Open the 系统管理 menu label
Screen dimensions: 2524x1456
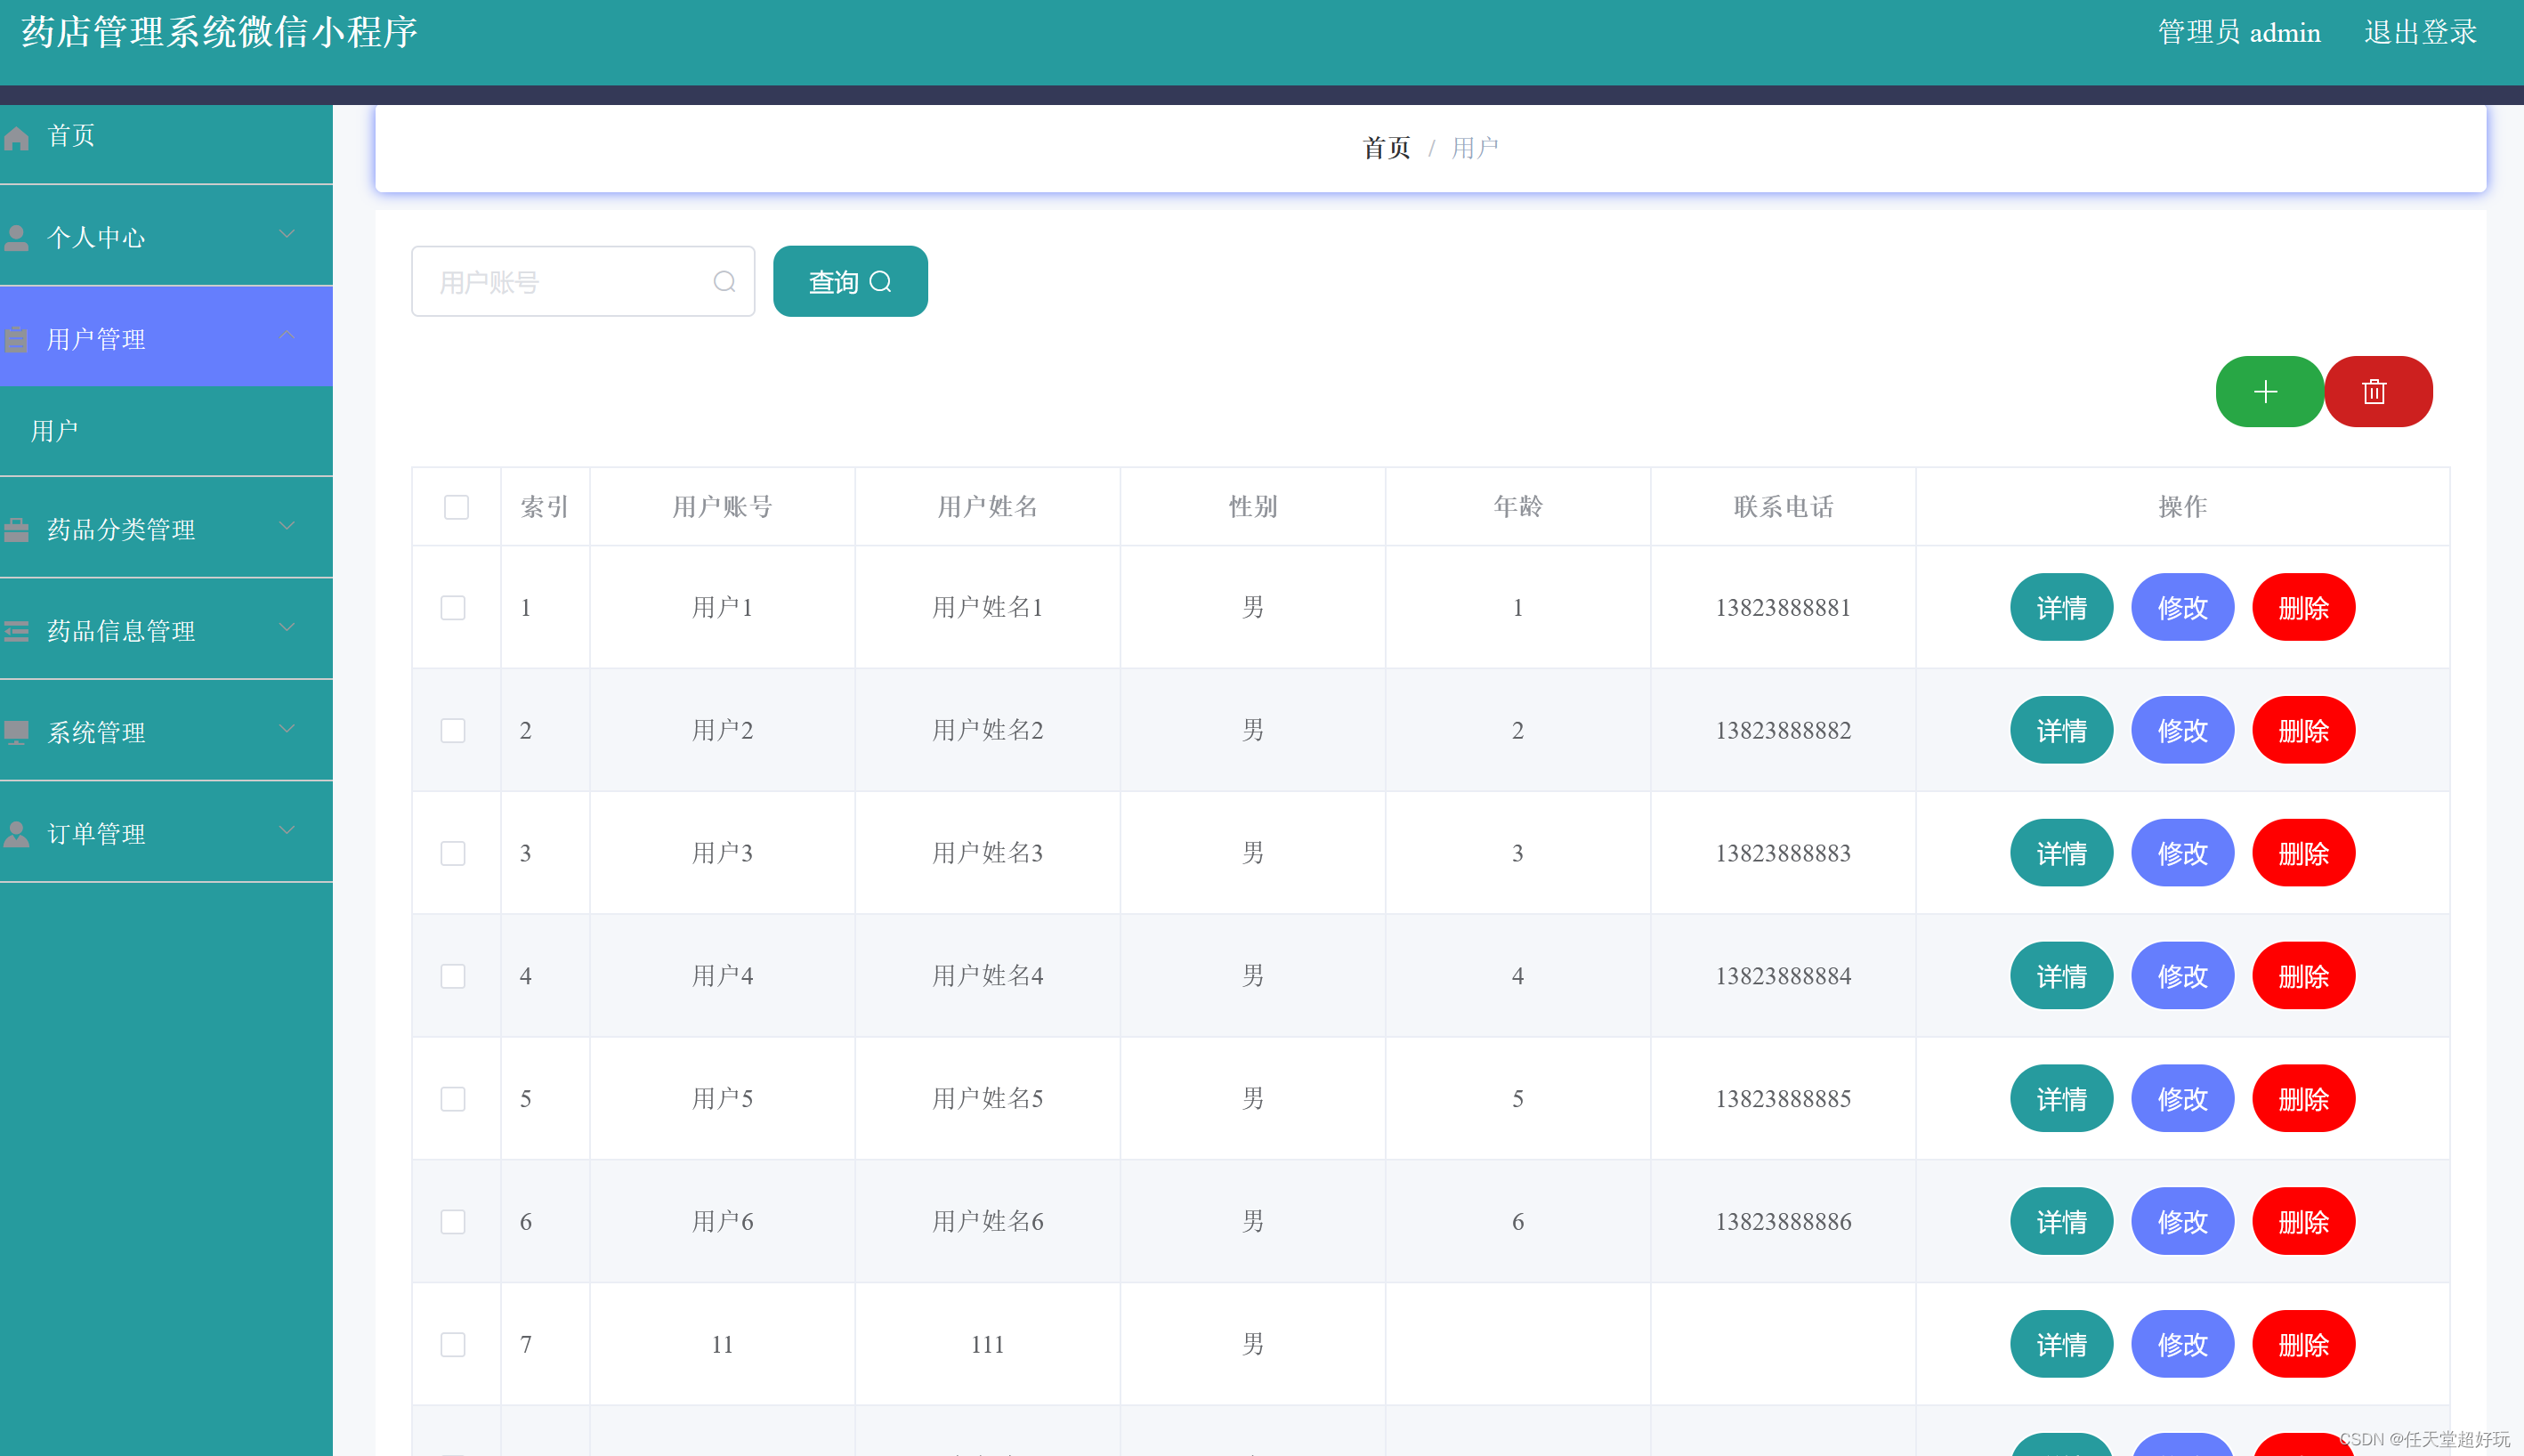(96, 733)
